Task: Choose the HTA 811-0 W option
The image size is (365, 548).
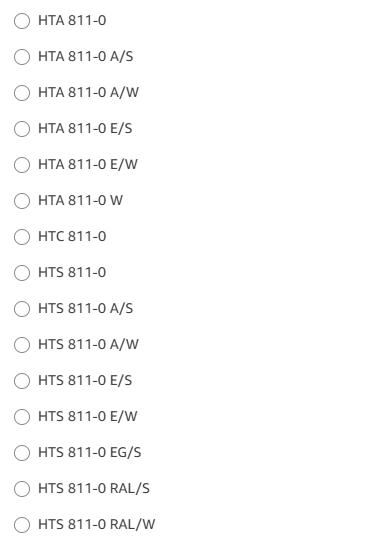Action: click(x=22, y=201)
